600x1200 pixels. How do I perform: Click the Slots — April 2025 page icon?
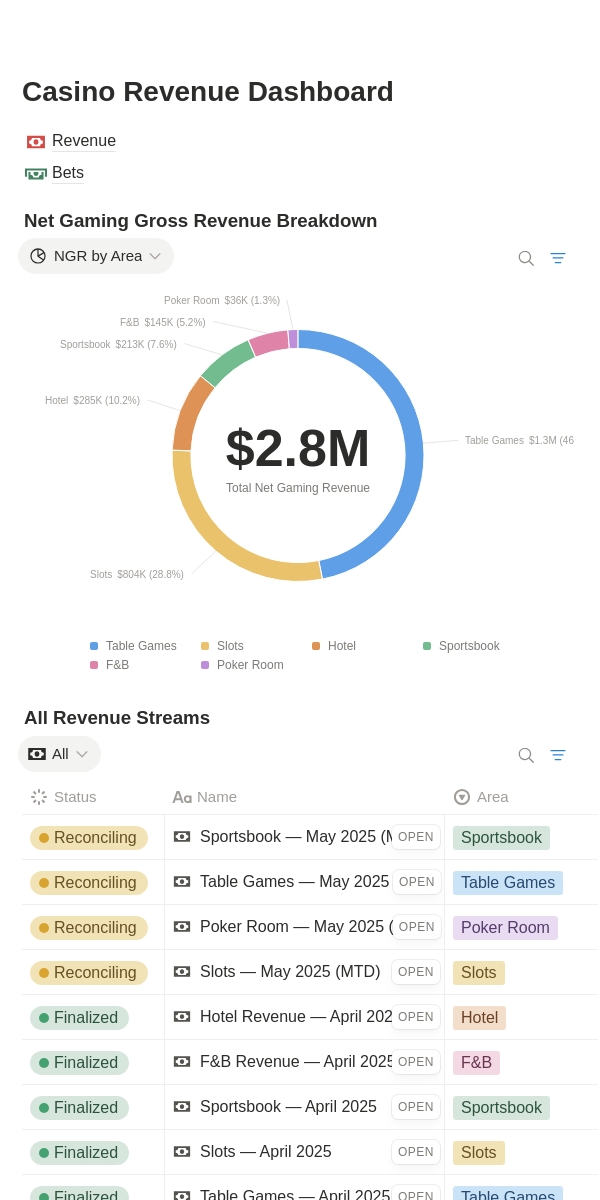point(182,1152)
